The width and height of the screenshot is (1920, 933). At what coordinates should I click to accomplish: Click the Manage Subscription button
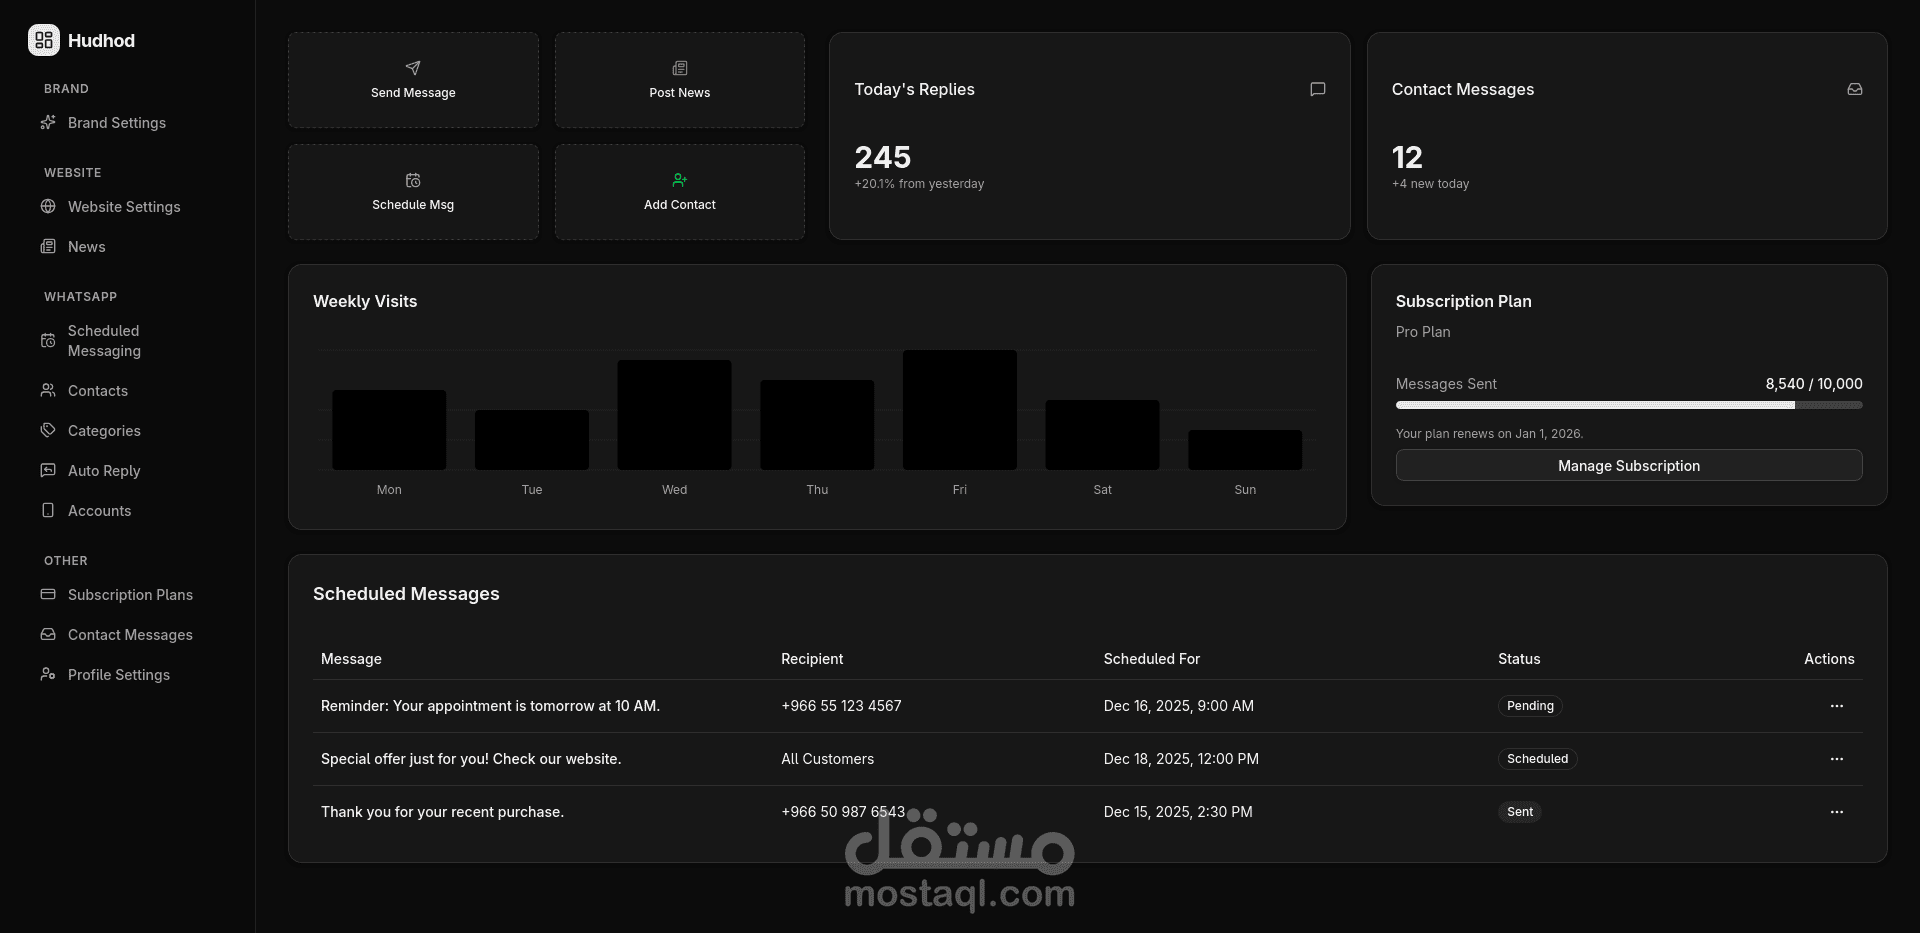(x=1628, y=465)
